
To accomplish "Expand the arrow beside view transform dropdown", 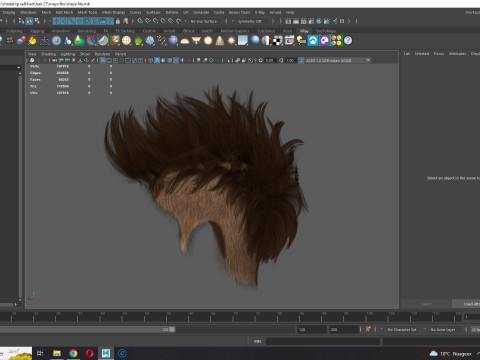I will click(368, 60).
